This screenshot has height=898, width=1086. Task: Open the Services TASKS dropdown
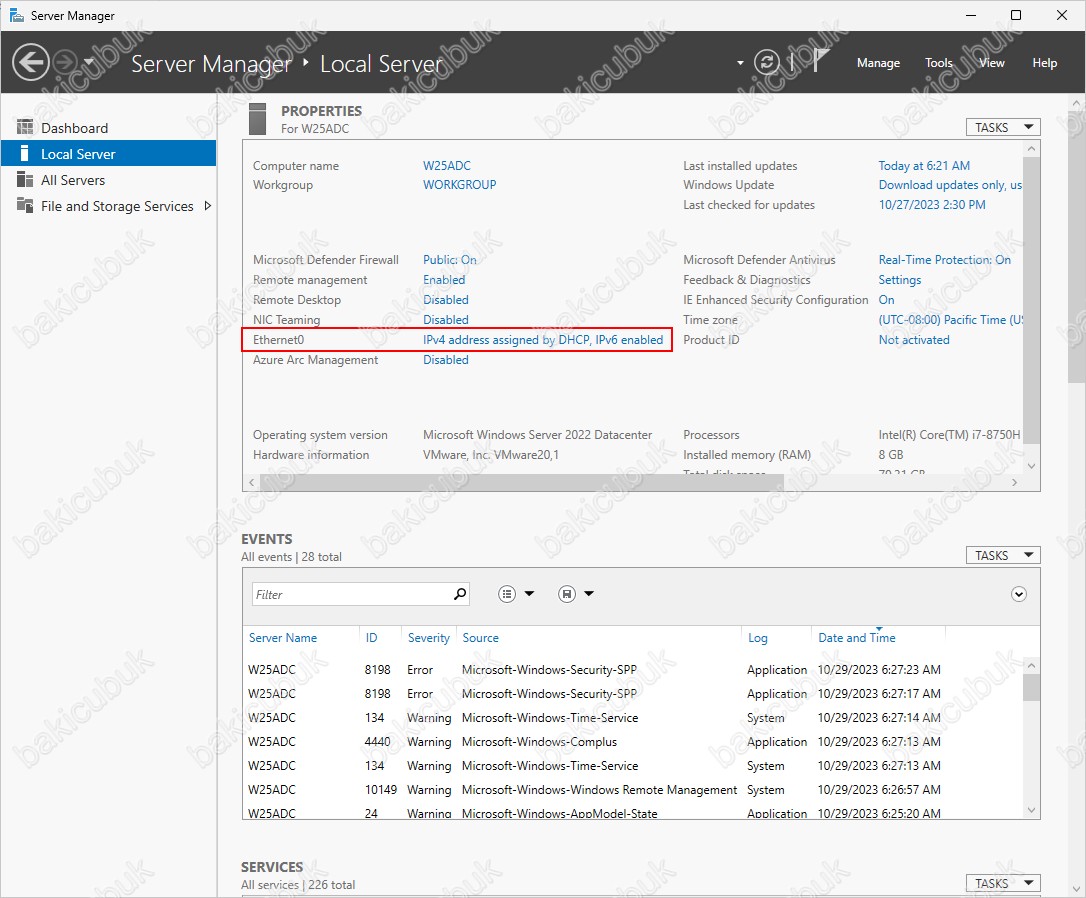tap(1003, 883)
